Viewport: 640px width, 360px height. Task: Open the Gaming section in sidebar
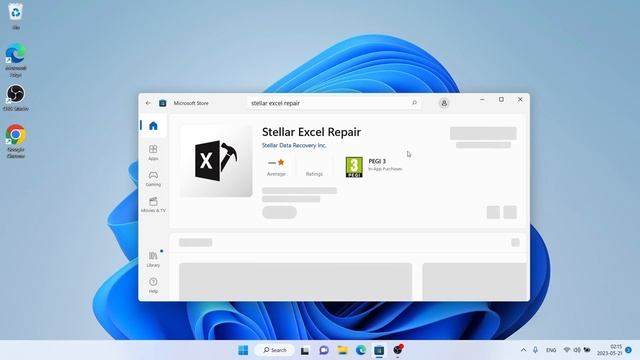(x=153, y=179)
